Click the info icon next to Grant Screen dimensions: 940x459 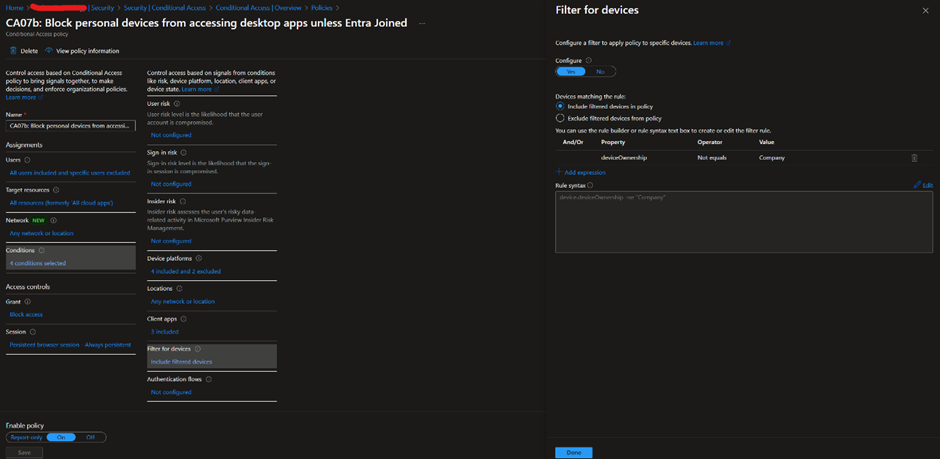(27, 301)
